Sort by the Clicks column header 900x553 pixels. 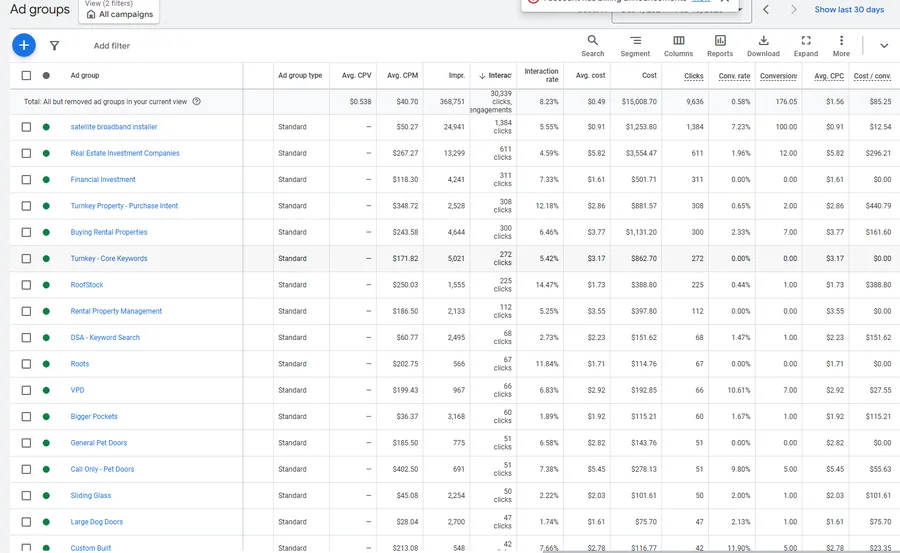click(693, 76)
